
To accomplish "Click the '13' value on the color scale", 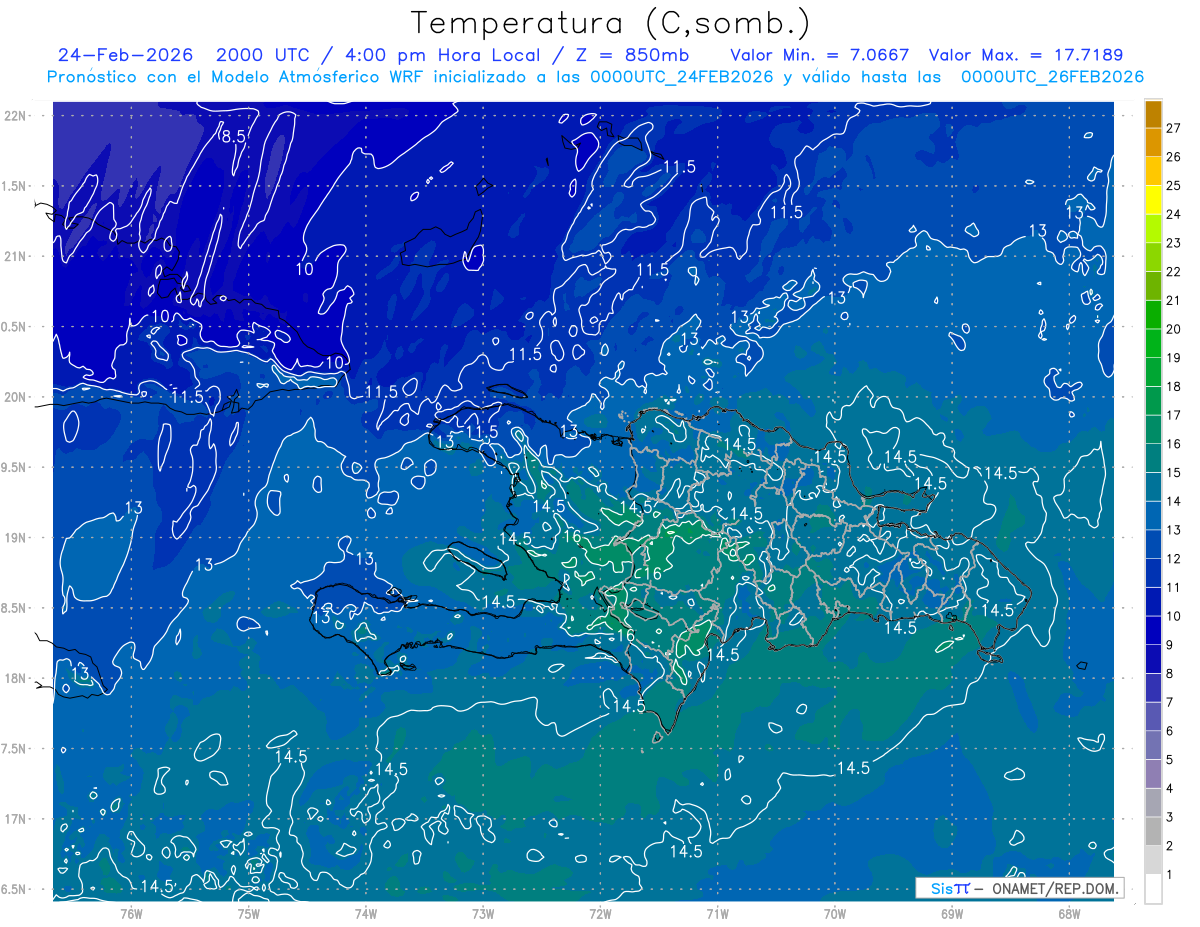I will pyautogui.click(x=1174, y=530).
